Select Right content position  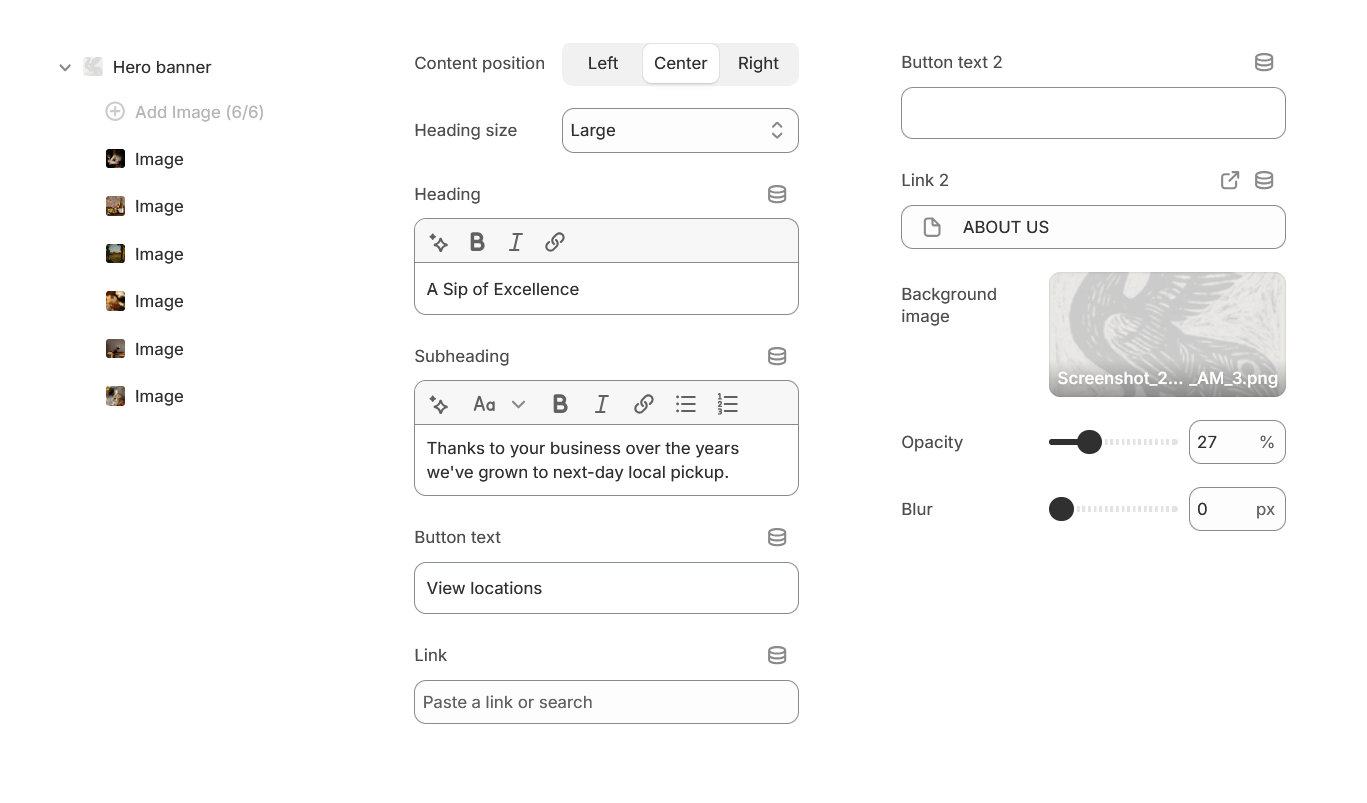758,63
